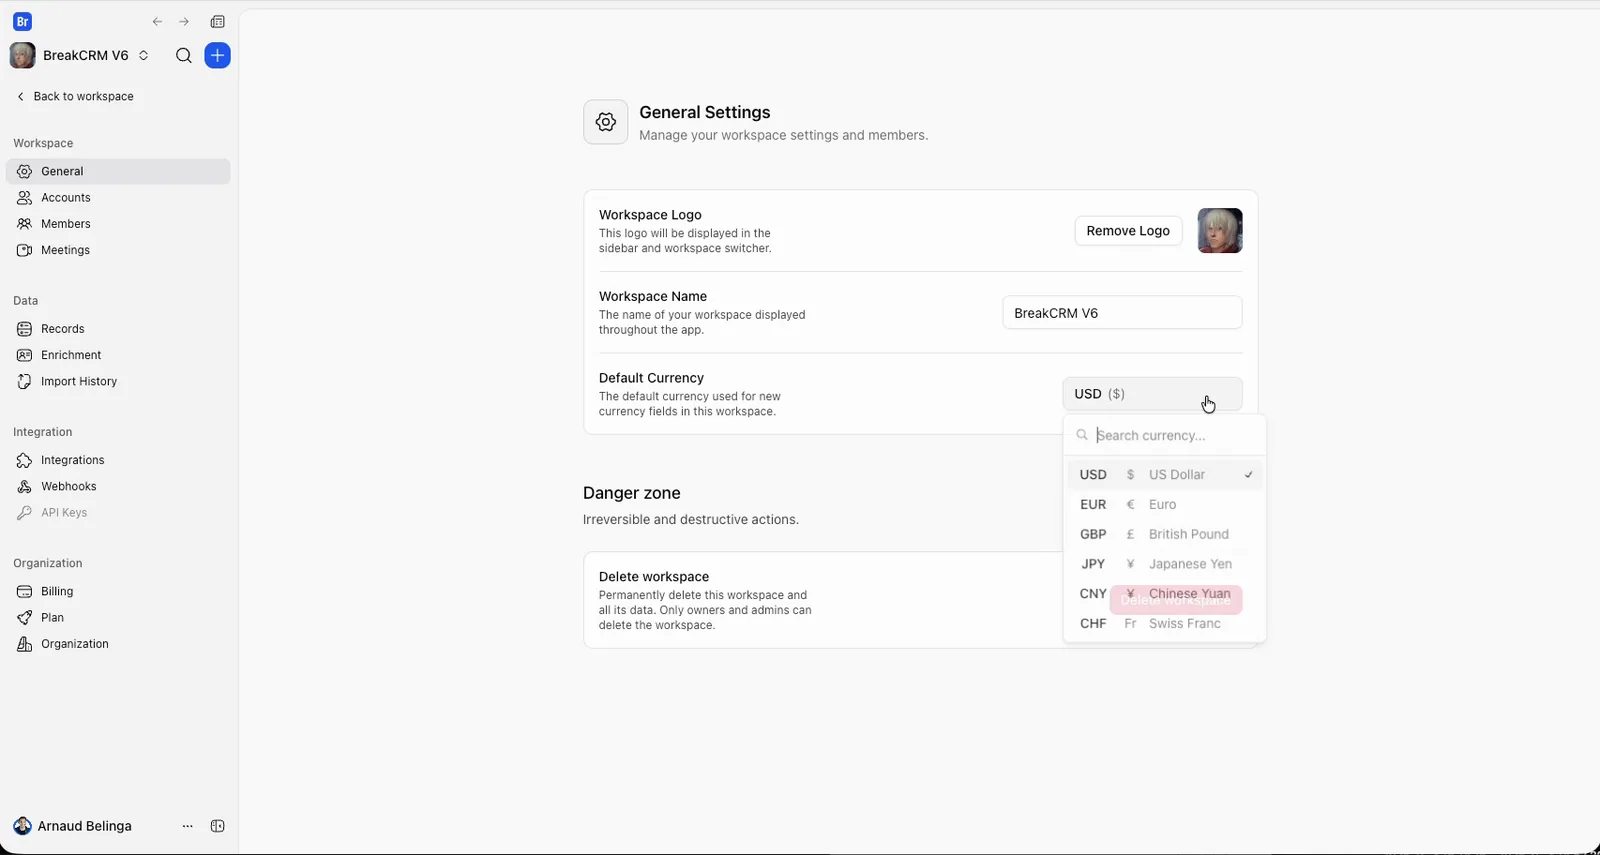Click the Webhooks icon in sidebar
Viewport: 1600px width, 855px height.
point(24,487)
